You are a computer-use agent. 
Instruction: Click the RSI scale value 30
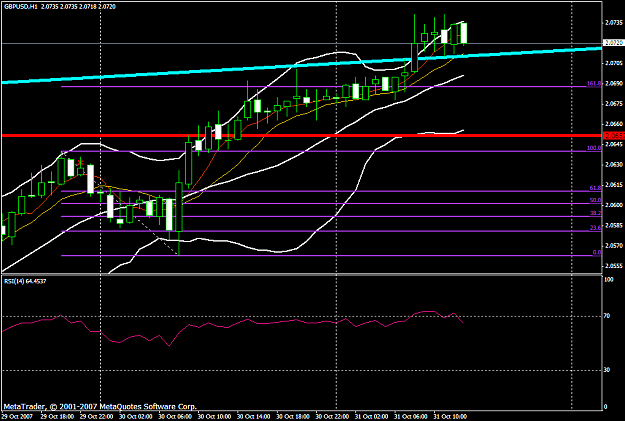pos(607,370)
